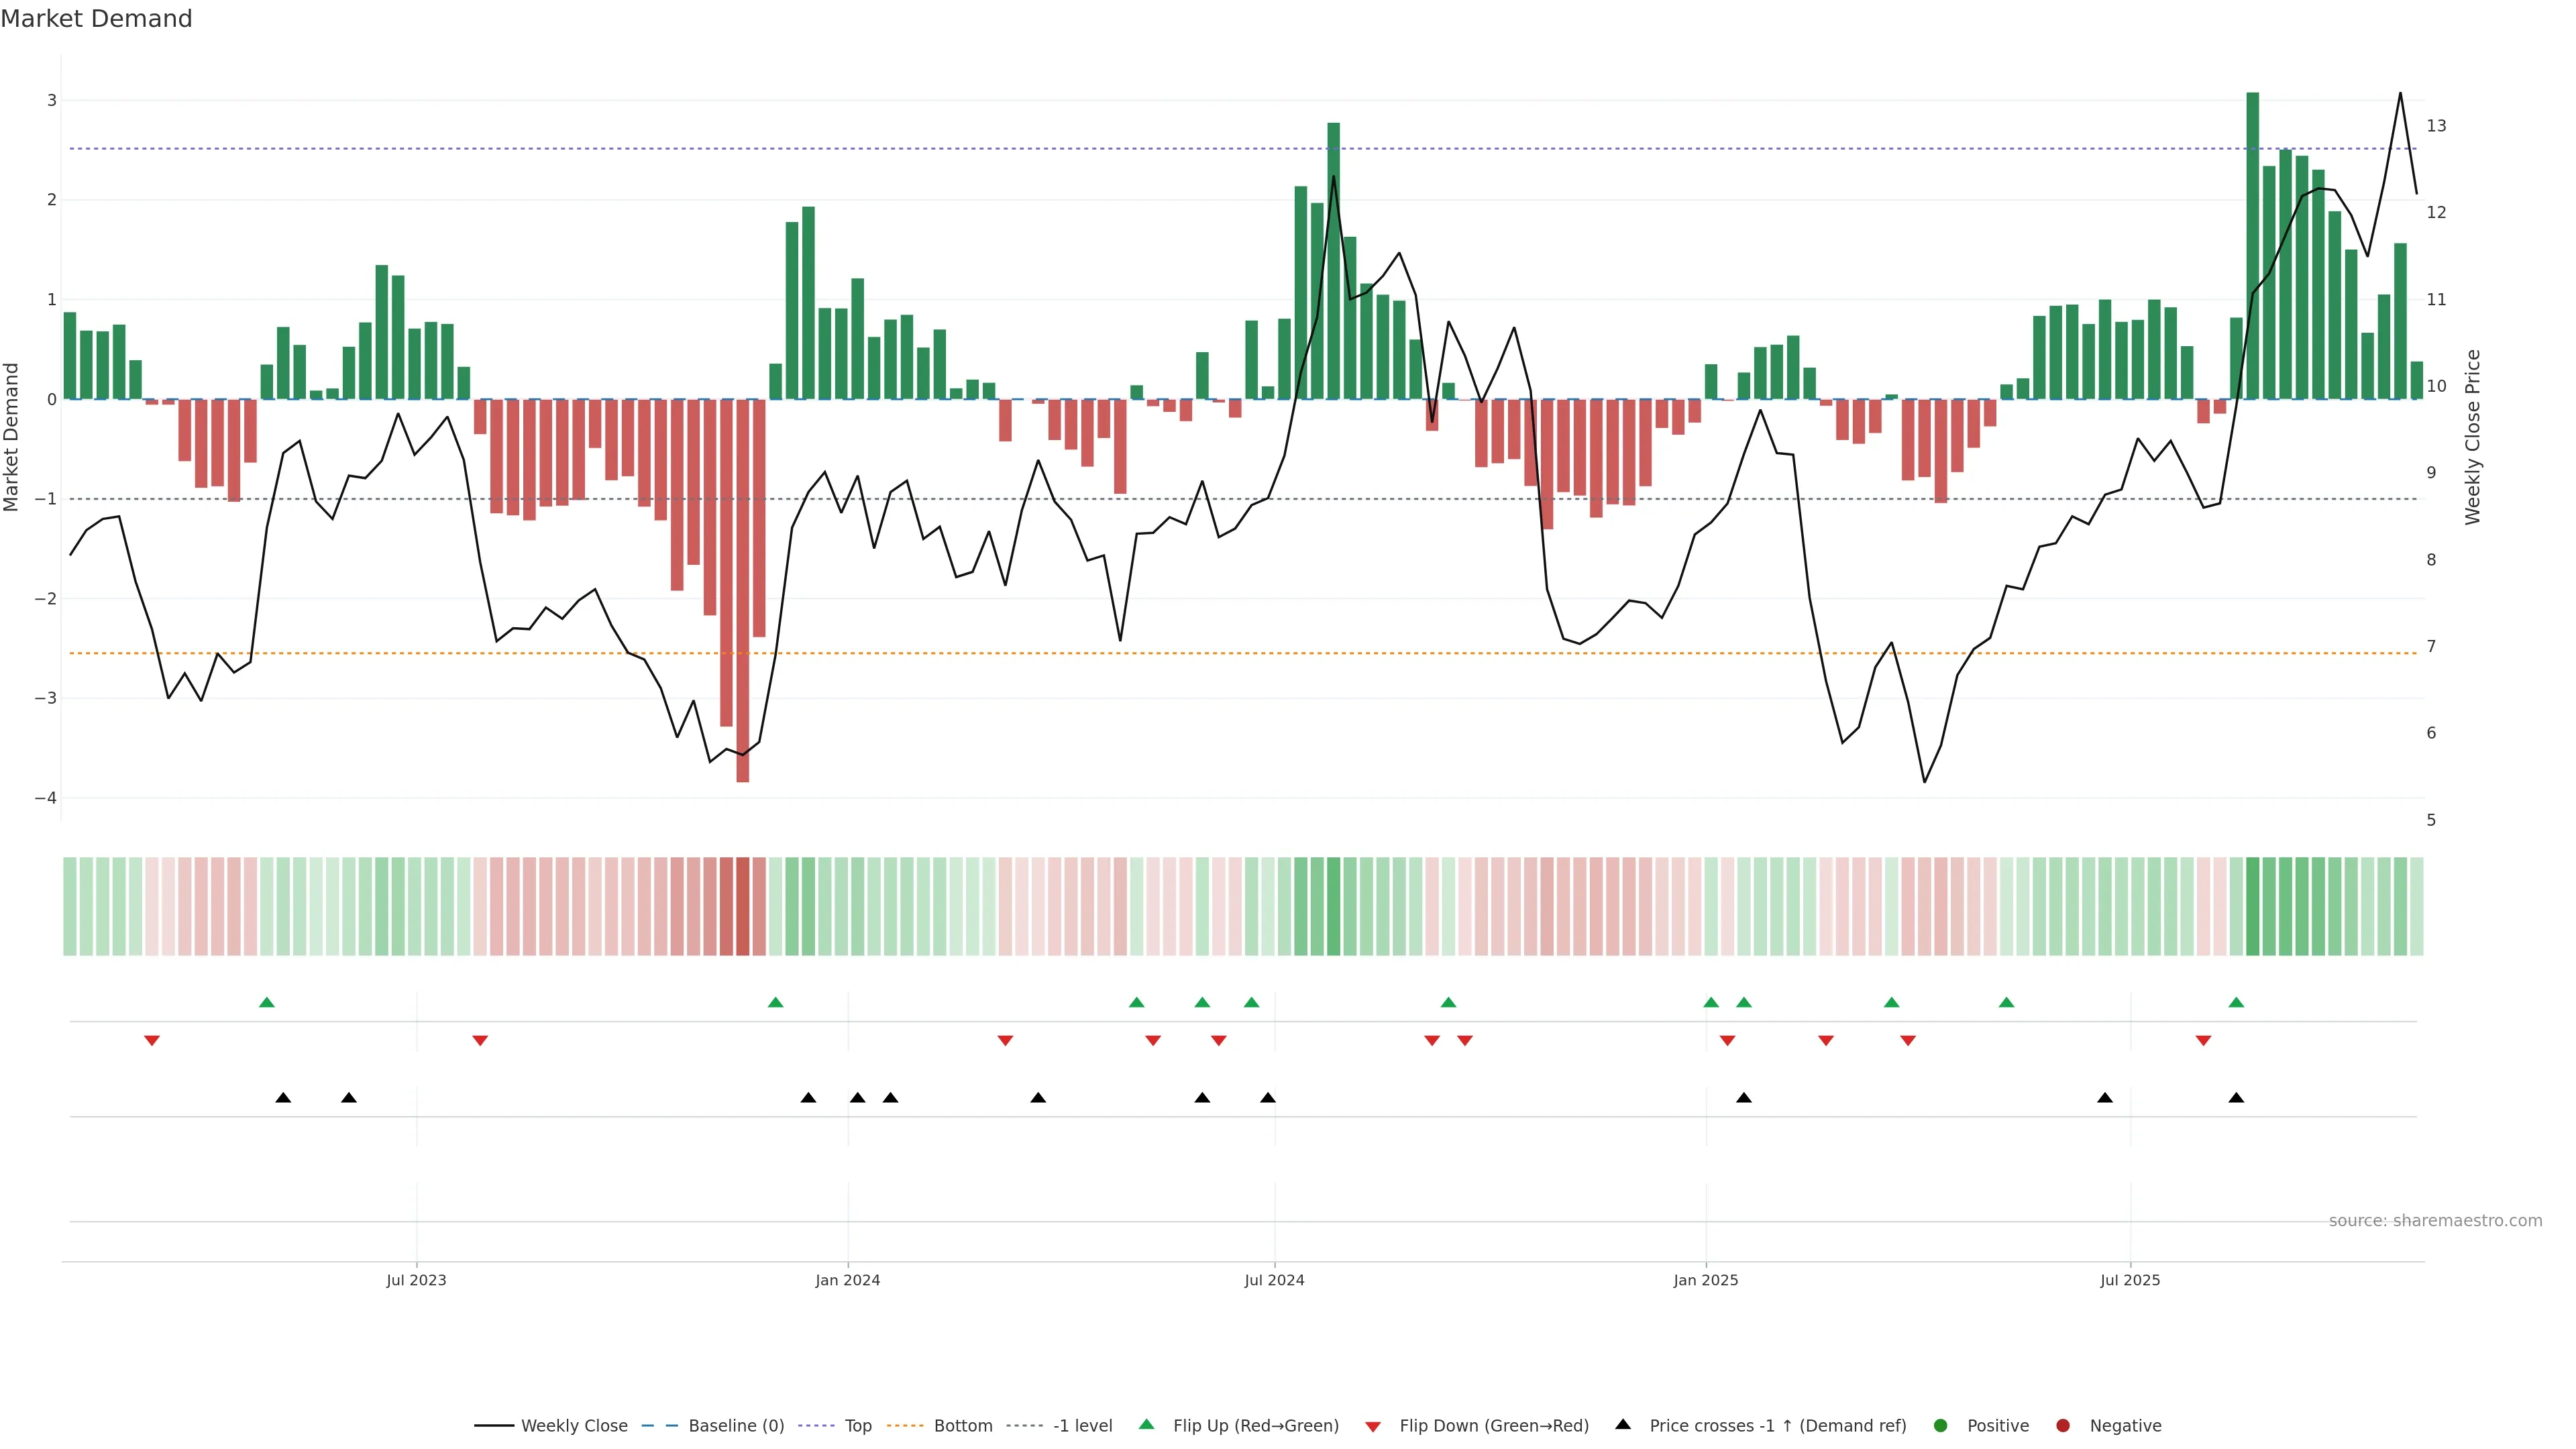Click the red Flip Down triangle legend icon
This screenshot has height=1449, width=2576.
pos(1373,1426)
